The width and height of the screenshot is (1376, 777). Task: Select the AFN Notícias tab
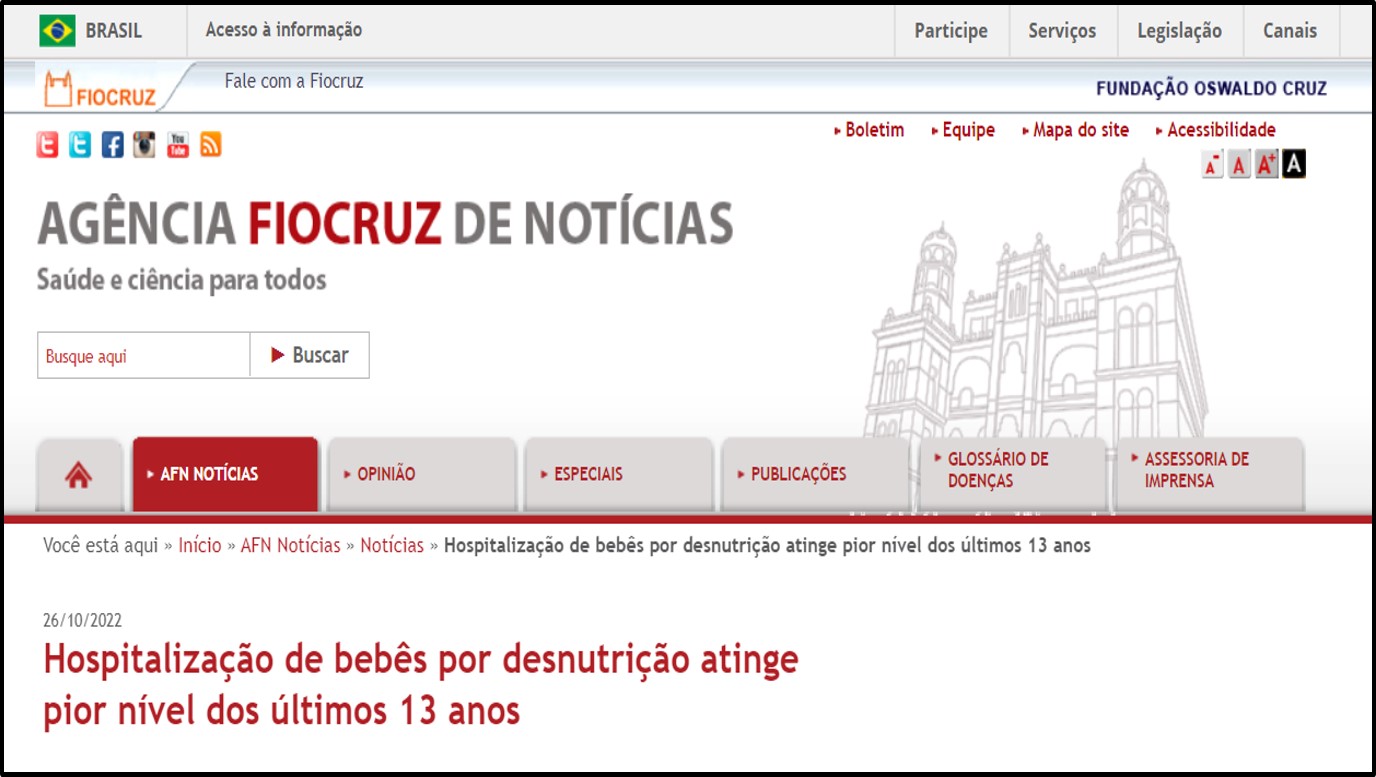click(225, 475)
